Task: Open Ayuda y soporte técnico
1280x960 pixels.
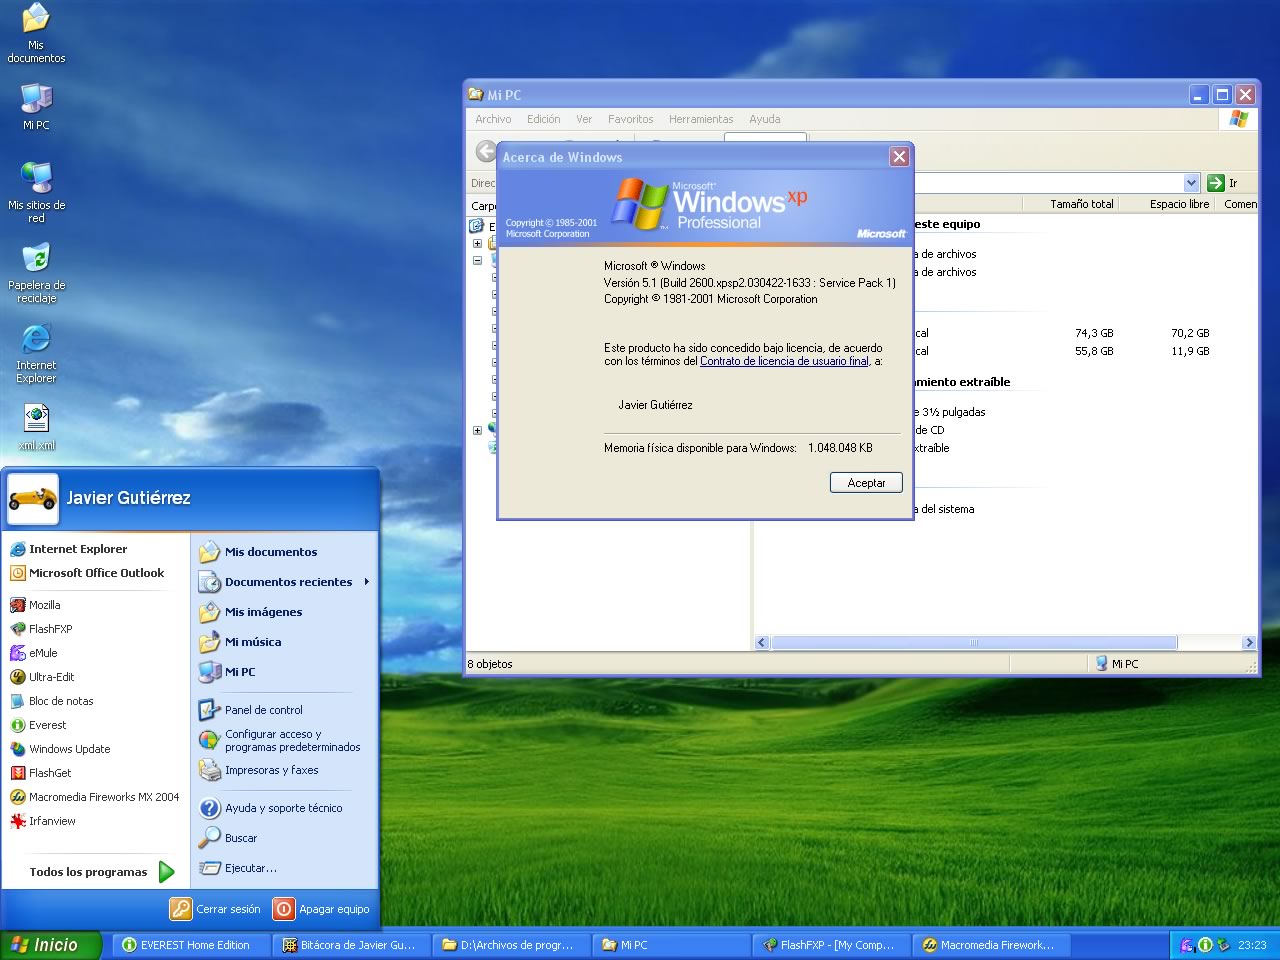Action: pos(271,808)
